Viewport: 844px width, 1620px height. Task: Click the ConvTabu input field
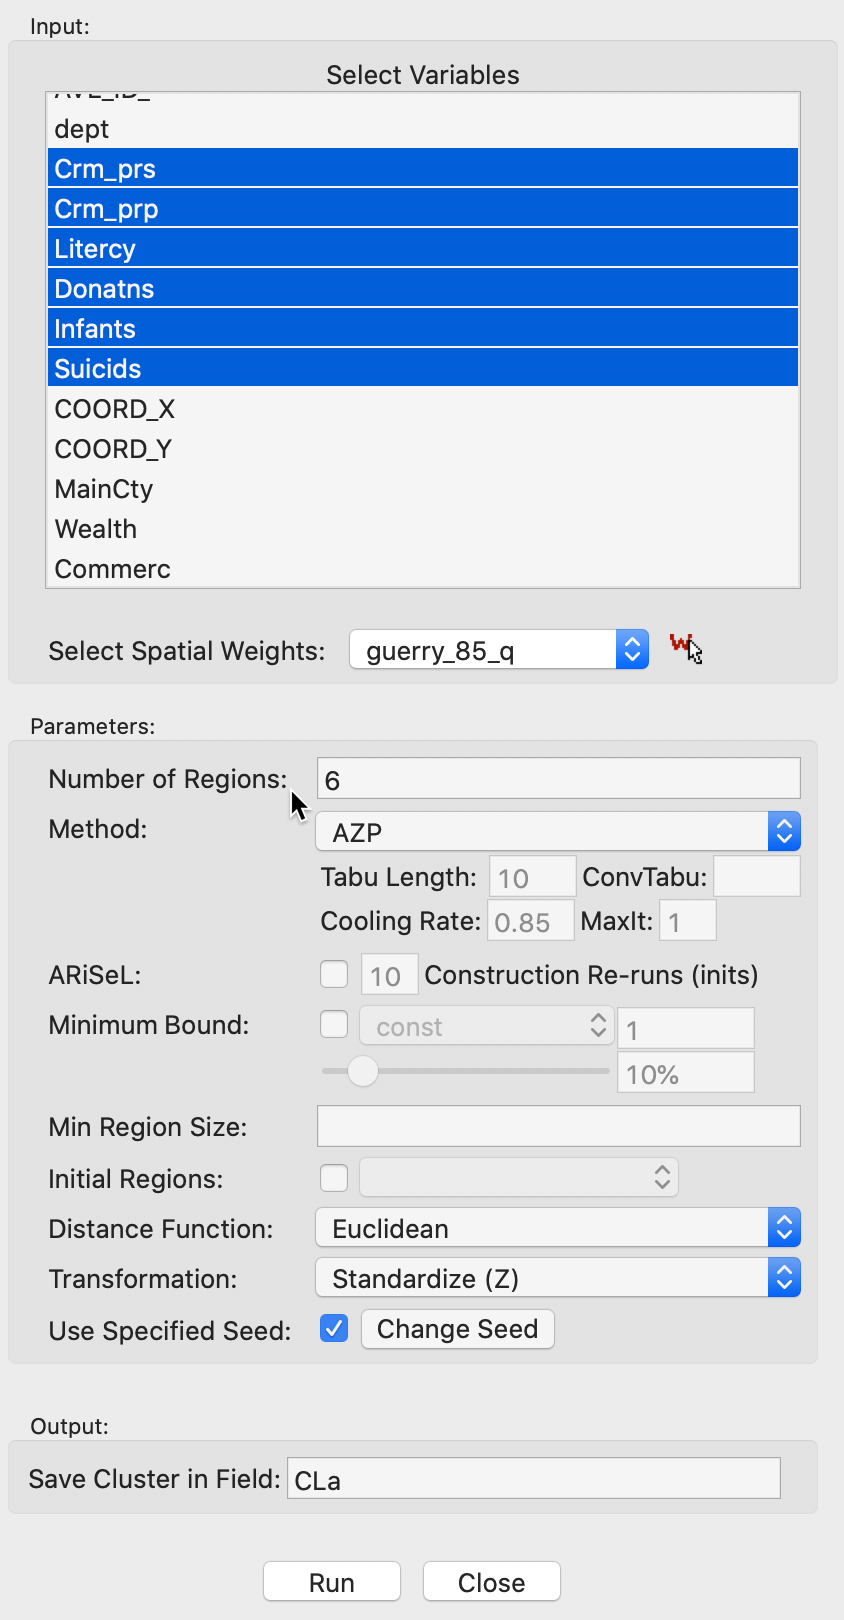coord(757,877)
